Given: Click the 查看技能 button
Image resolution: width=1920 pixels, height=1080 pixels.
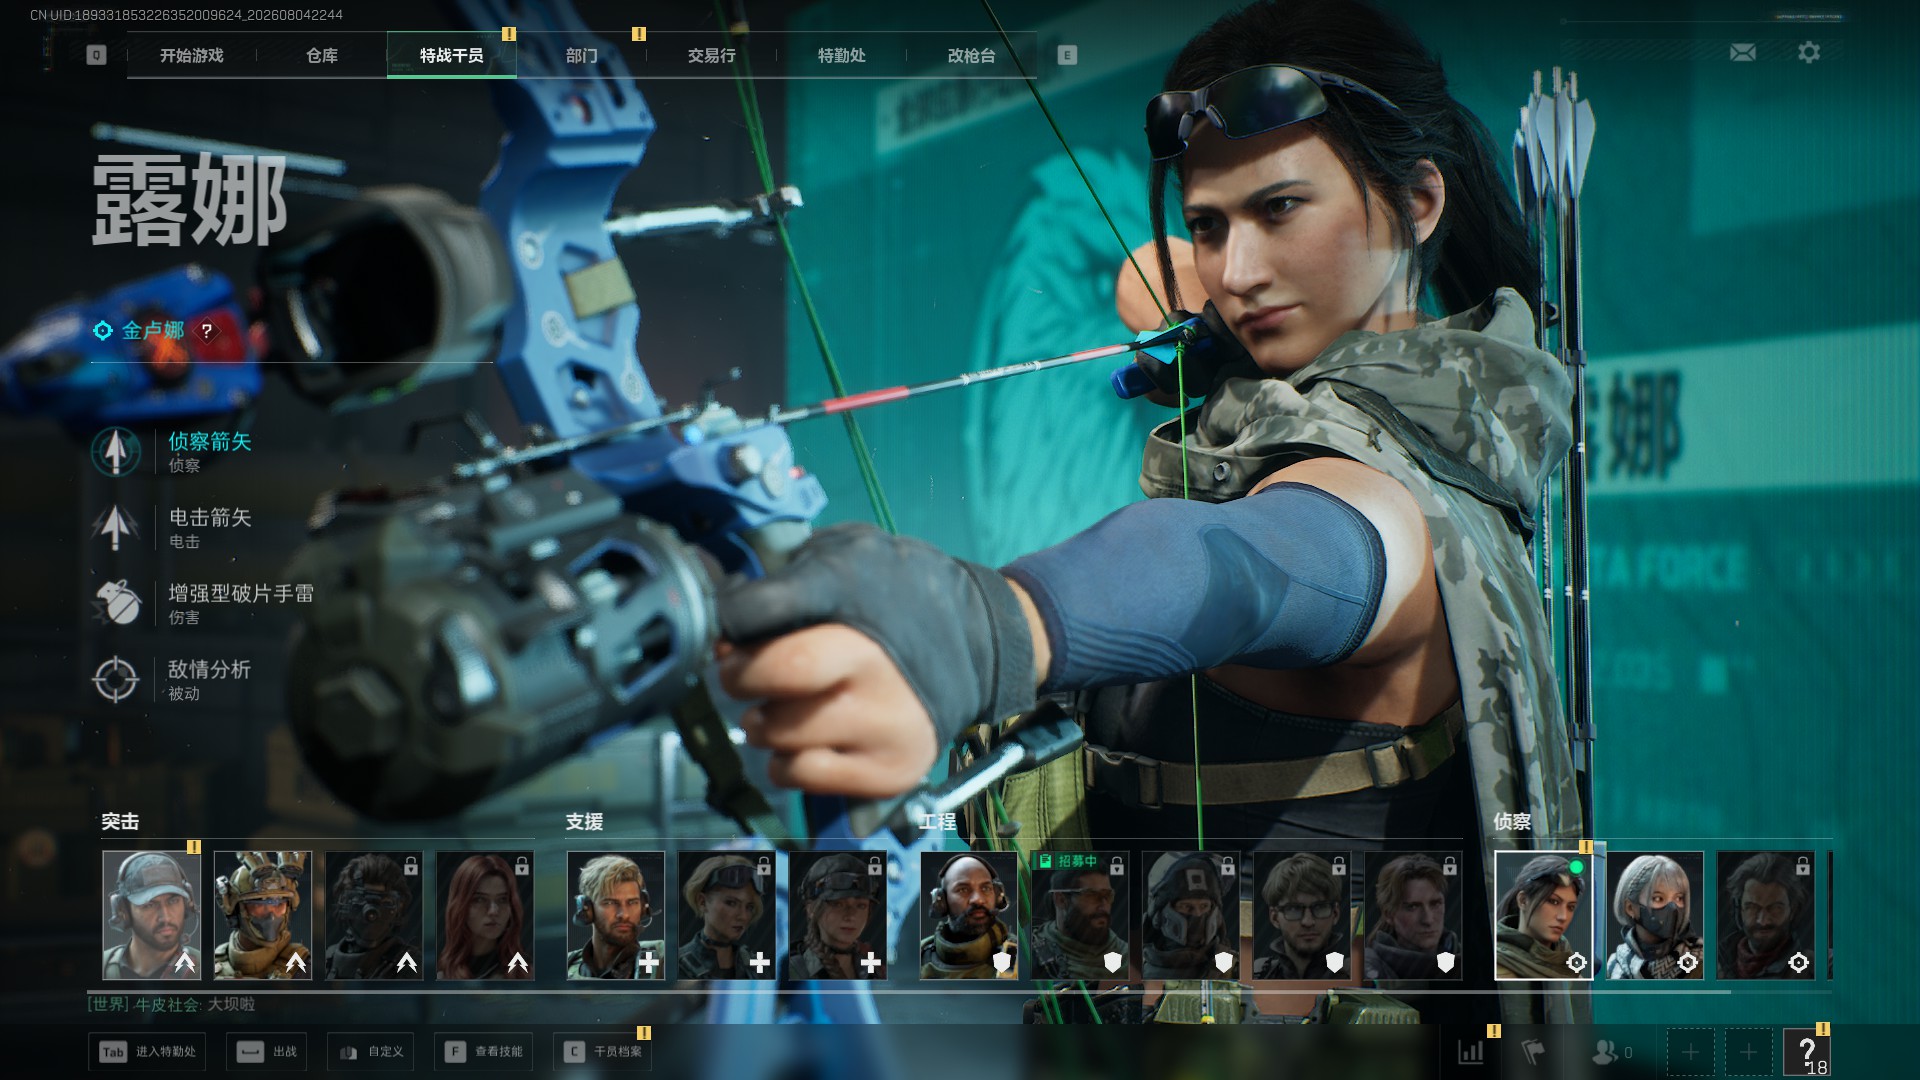Looking at the screenshot, I should pos(484,1052).
